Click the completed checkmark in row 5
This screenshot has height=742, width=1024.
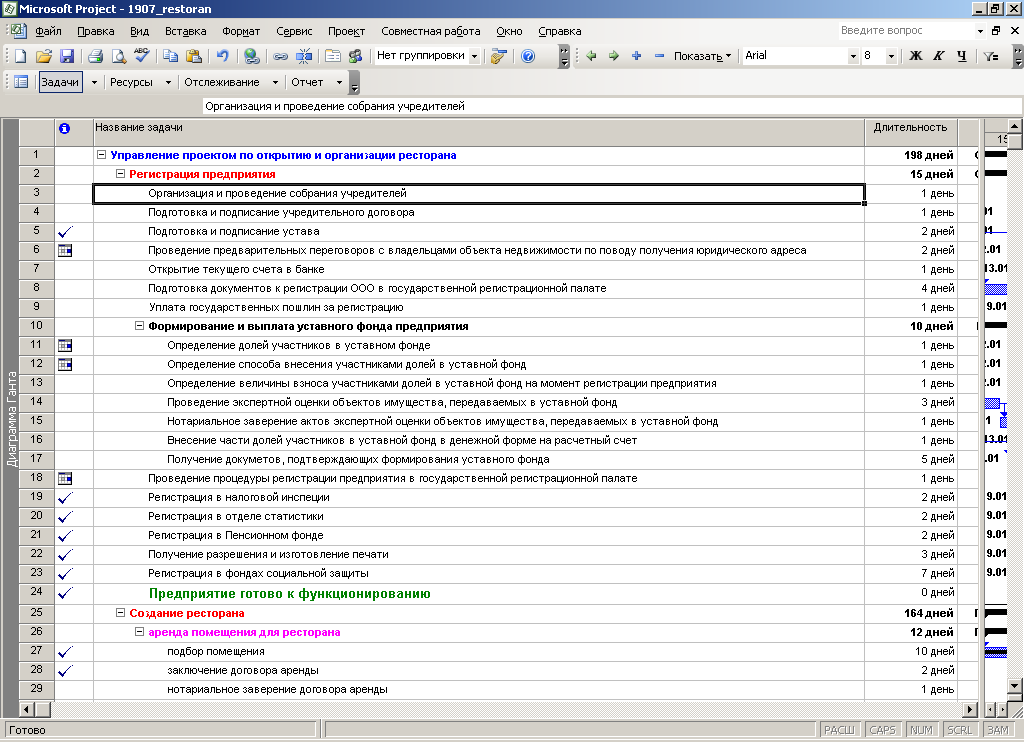[x=65, y=231]
